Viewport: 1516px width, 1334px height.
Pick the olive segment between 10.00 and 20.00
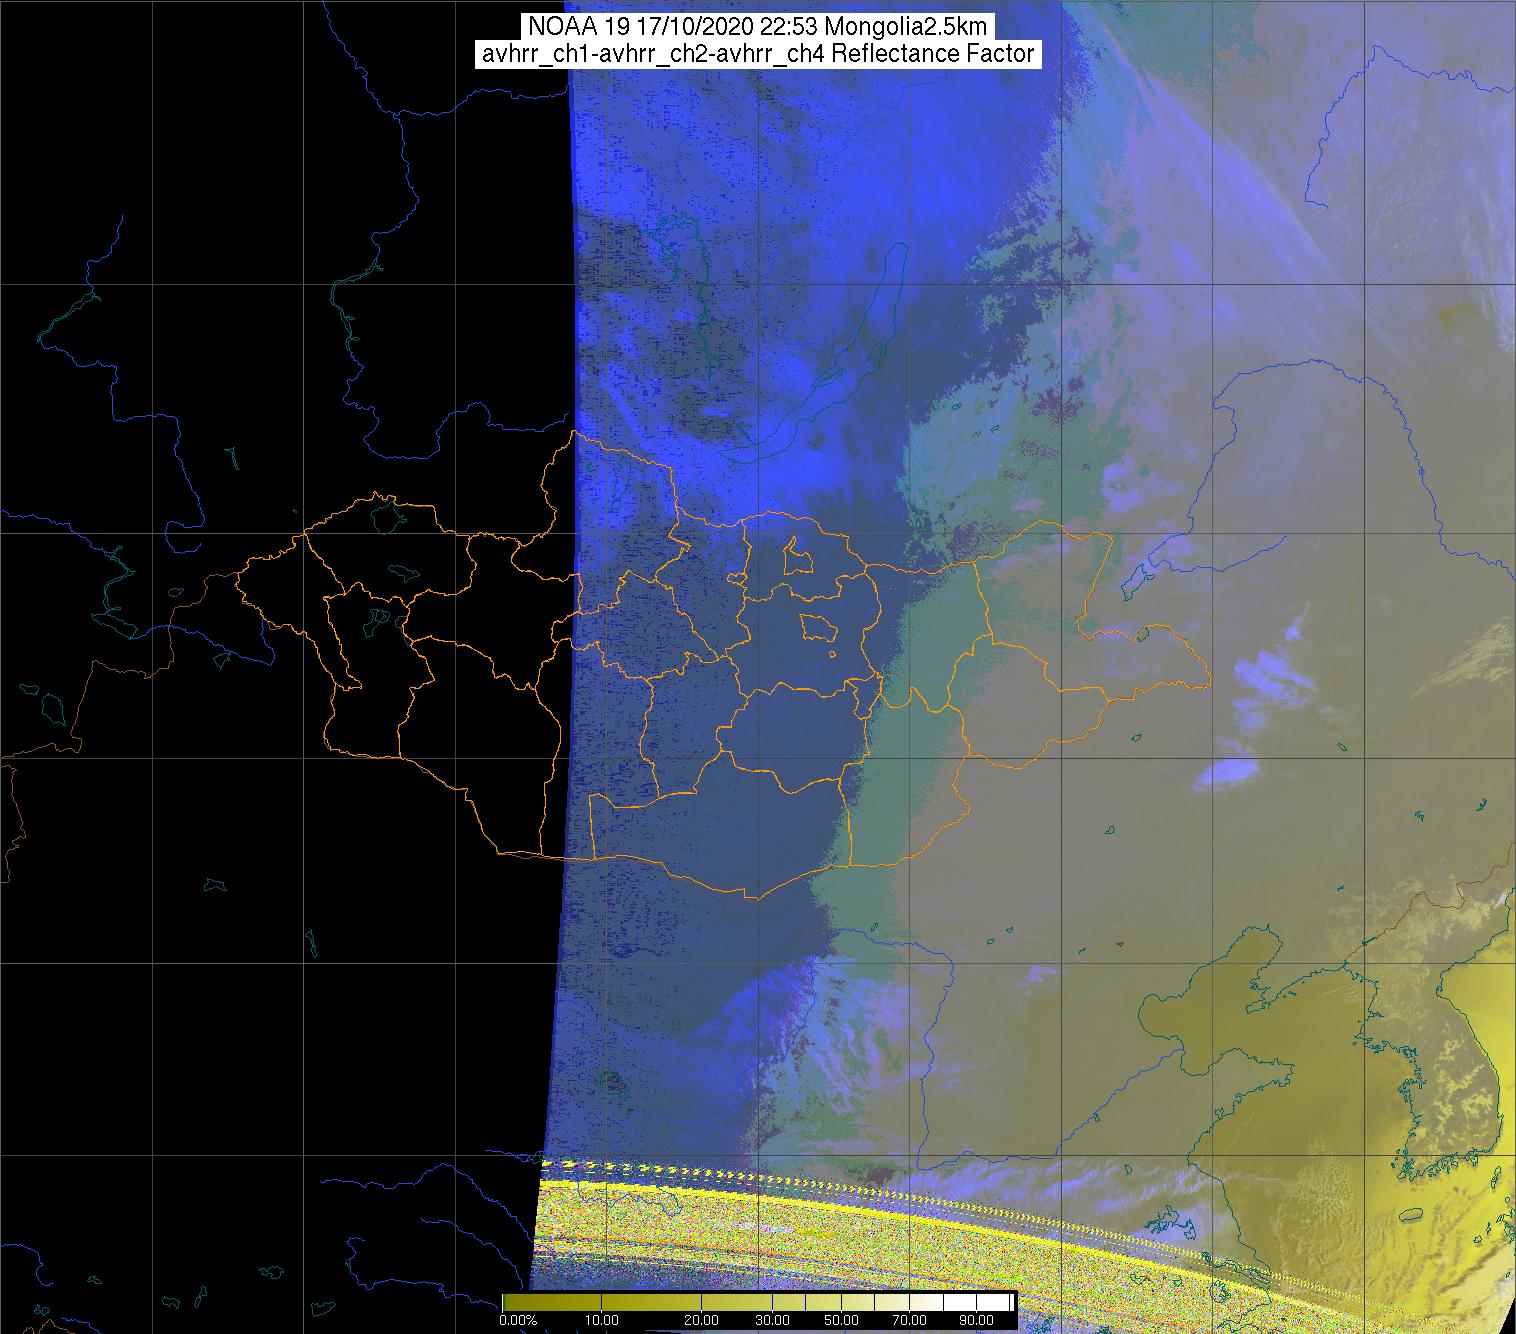pos(651,1302)
